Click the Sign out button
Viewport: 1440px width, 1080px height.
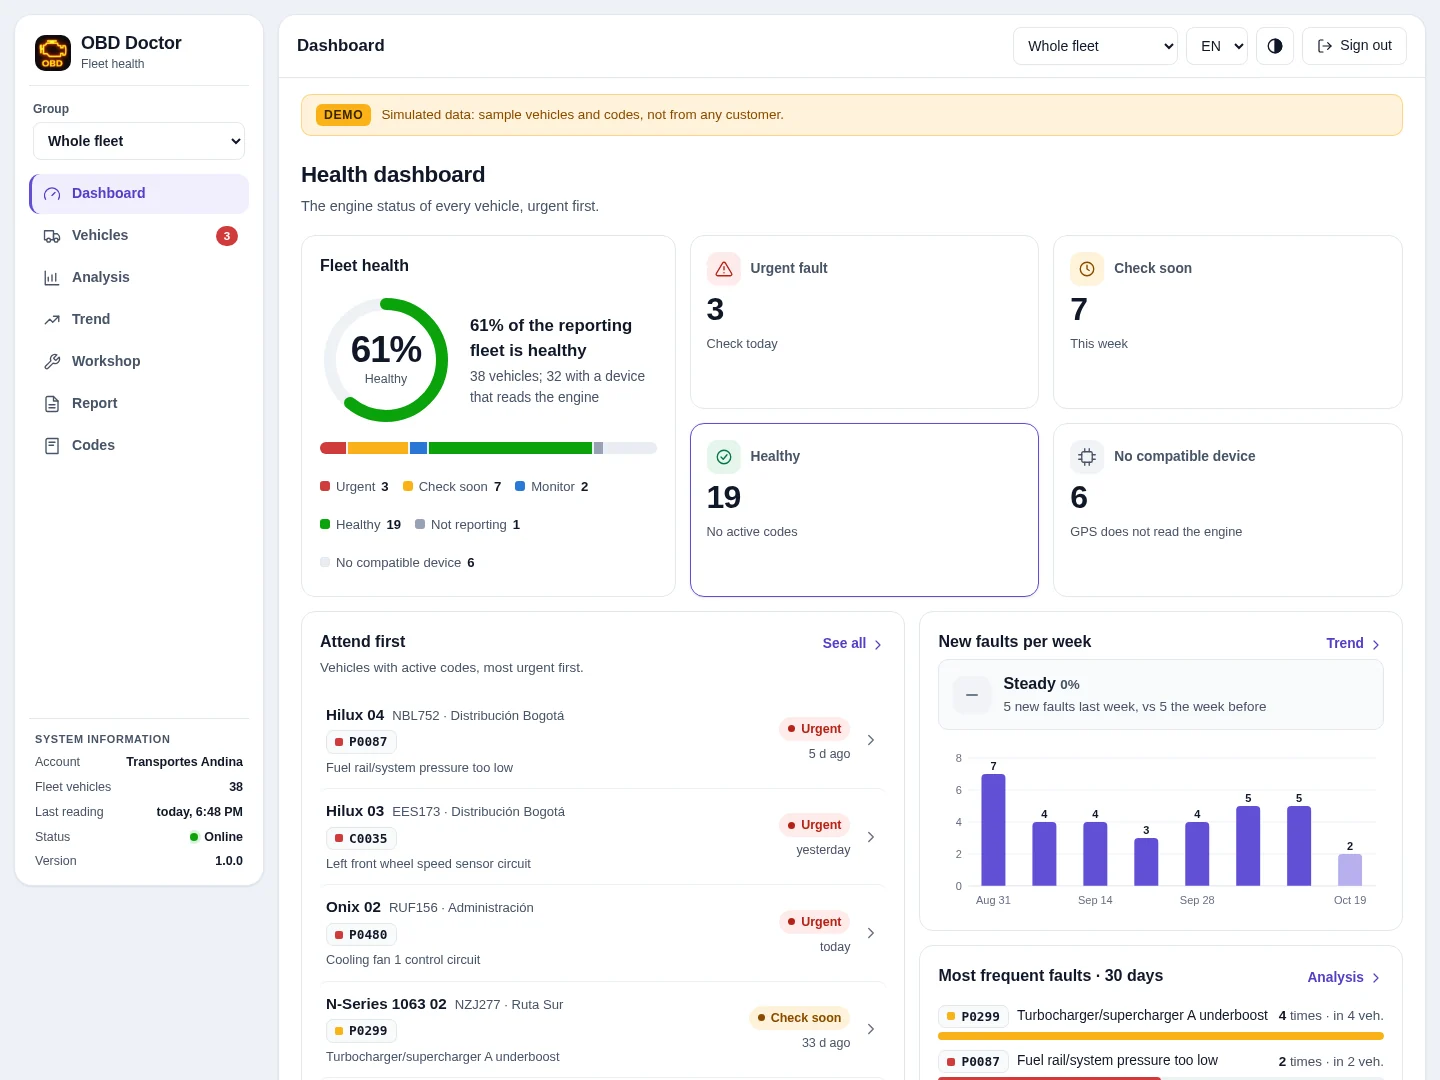click(1354, 46)
